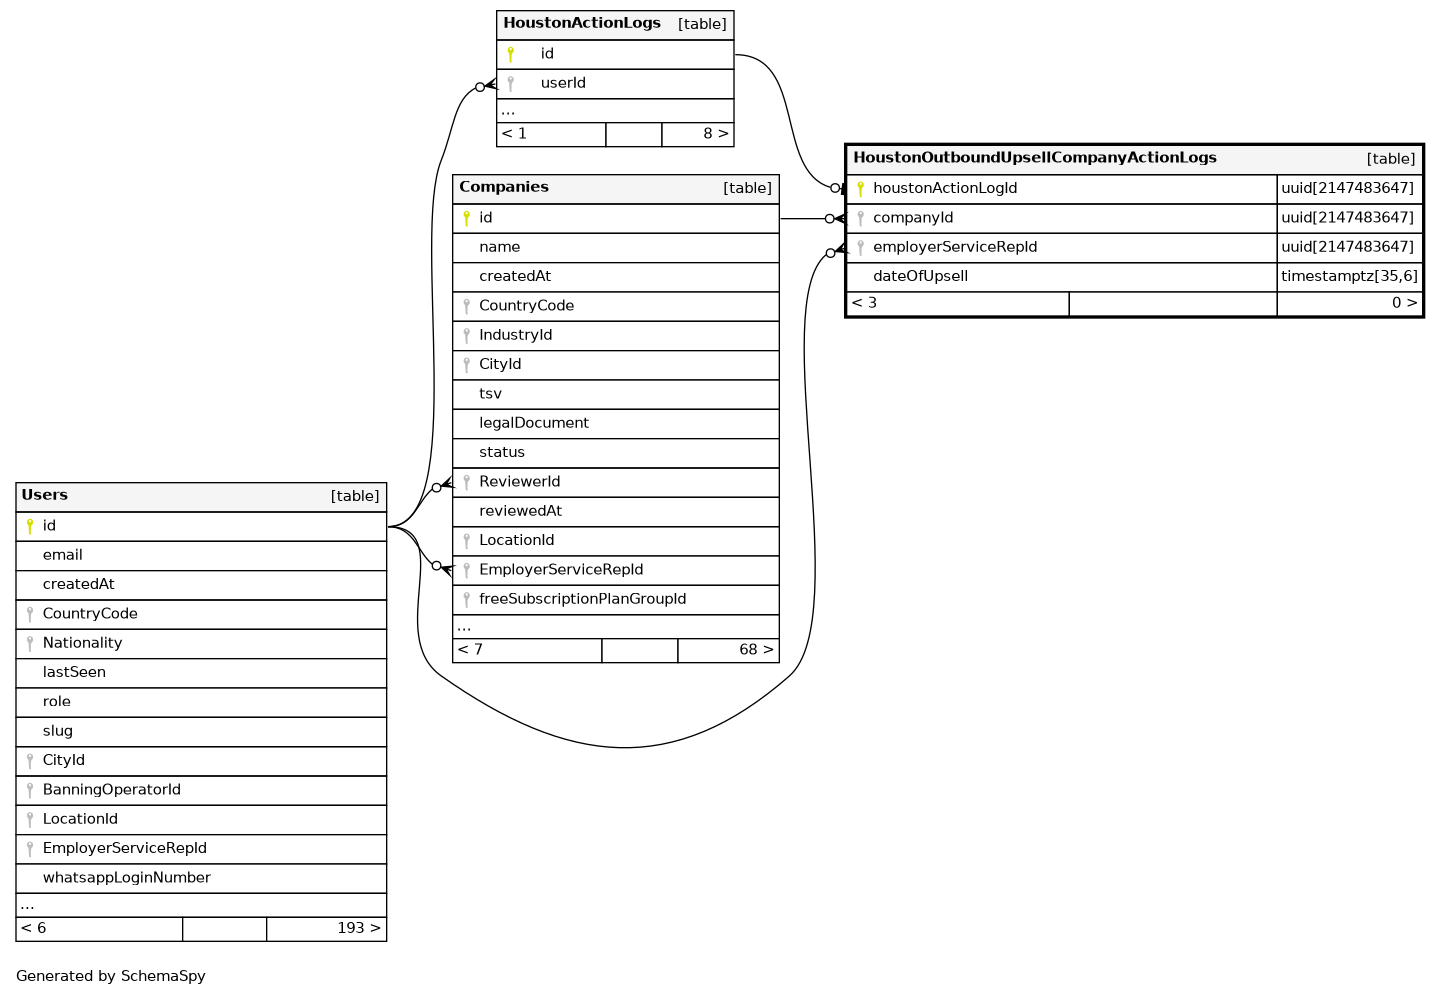Select the dateOfUpsell column row
The height and width of the screenshot is (996, 1441).
tap(920, 276)
